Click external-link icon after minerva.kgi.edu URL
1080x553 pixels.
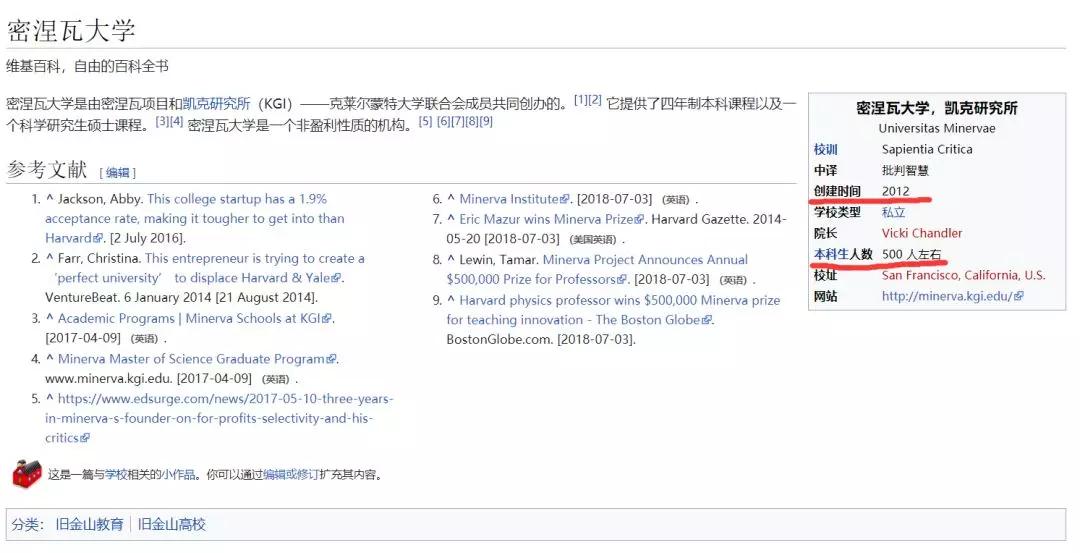1019,297
